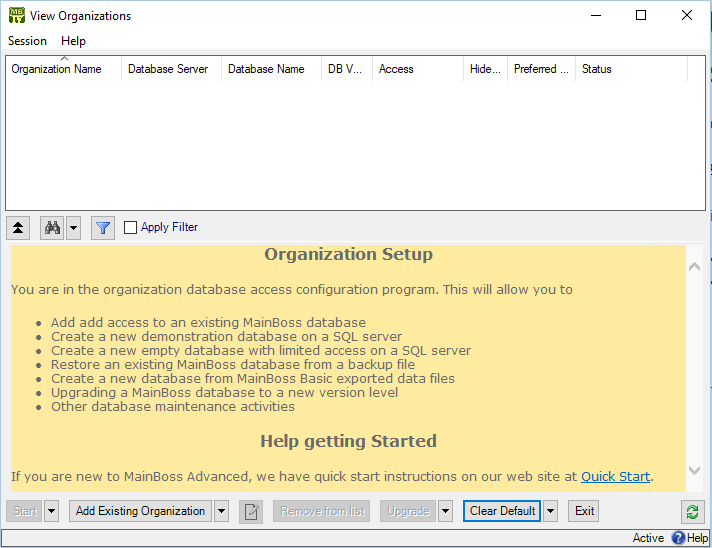Expand the dropdown next to Start
The height and width of the screenshot is (548, 712).
pos(51,511)
